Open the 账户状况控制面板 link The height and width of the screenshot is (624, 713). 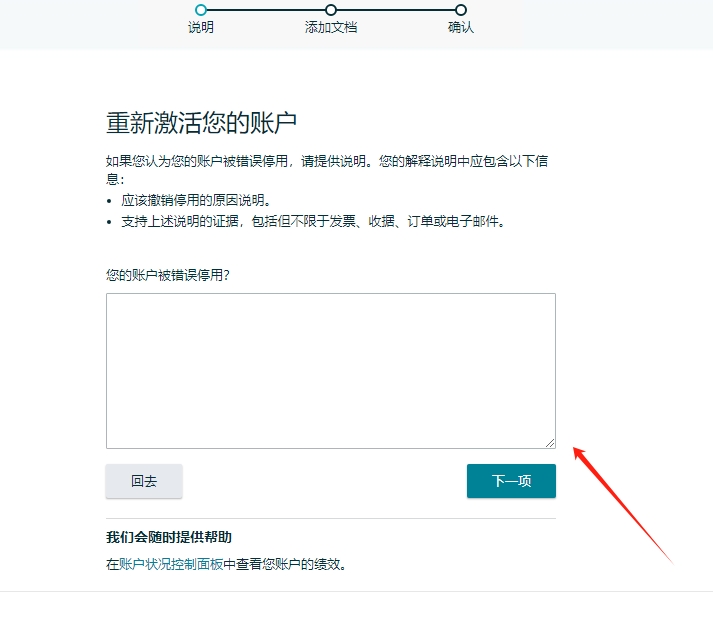(x=171, y=564)
